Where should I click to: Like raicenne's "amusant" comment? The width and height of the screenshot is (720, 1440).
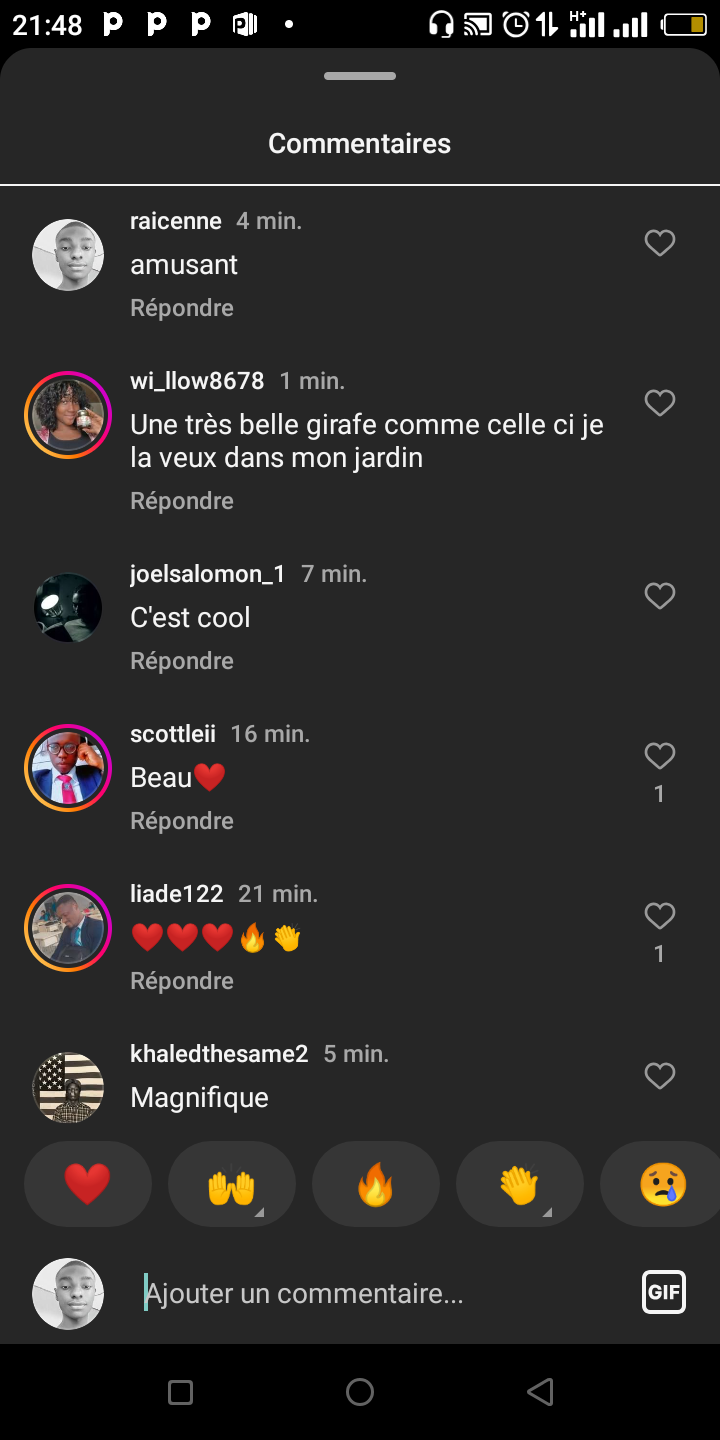(x=659, y=243)
